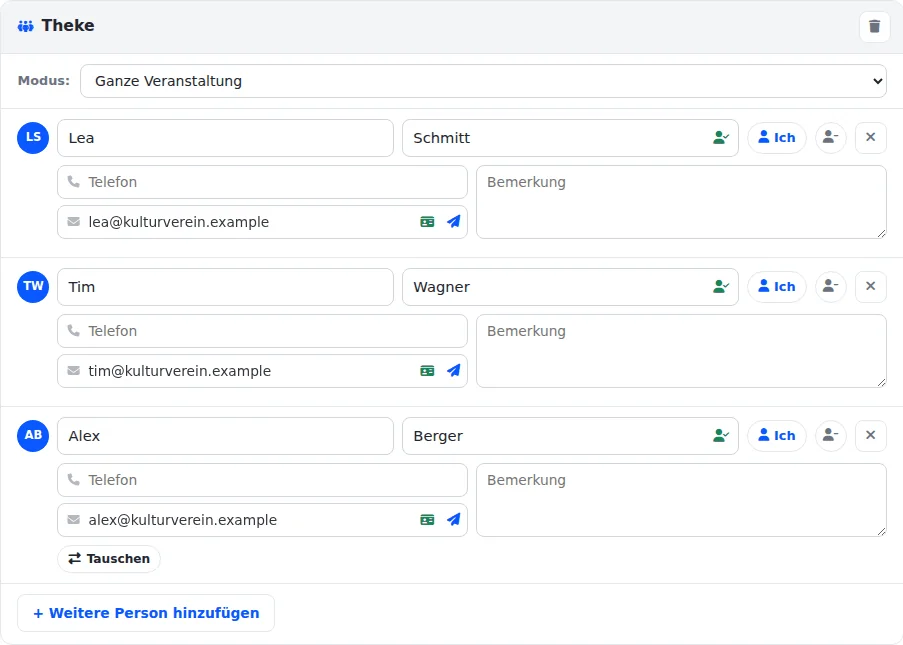Click the LS avatar for Lea Schmitt

click(x=33, y=138)
